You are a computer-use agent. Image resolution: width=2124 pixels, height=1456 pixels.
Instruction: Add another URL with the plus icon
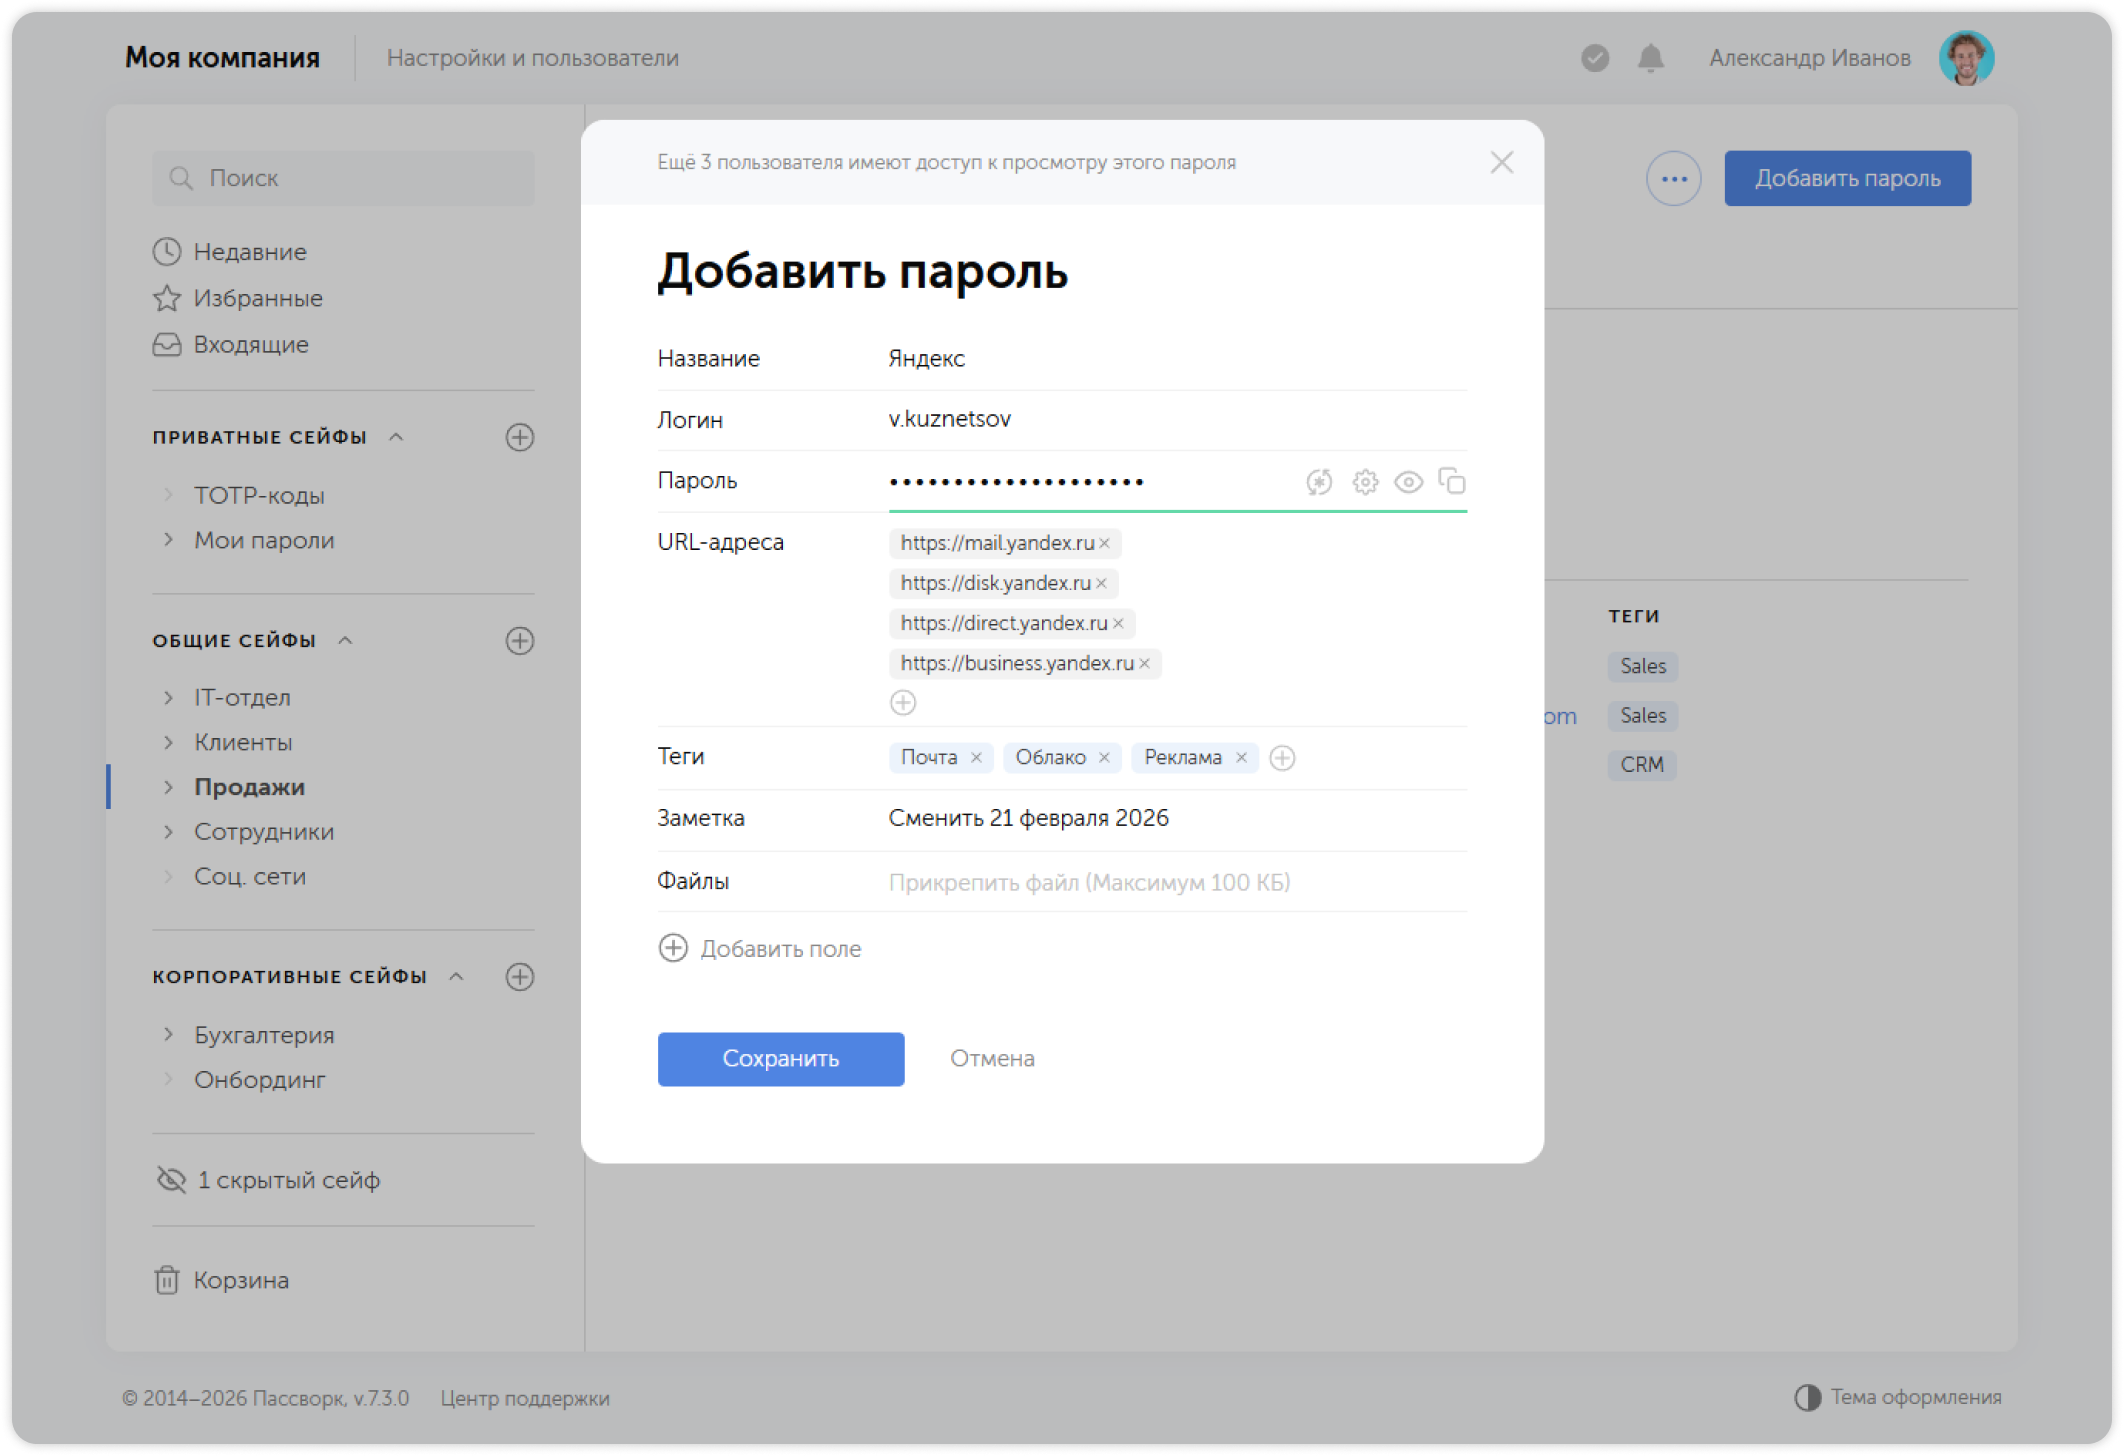tap(903, 702)
